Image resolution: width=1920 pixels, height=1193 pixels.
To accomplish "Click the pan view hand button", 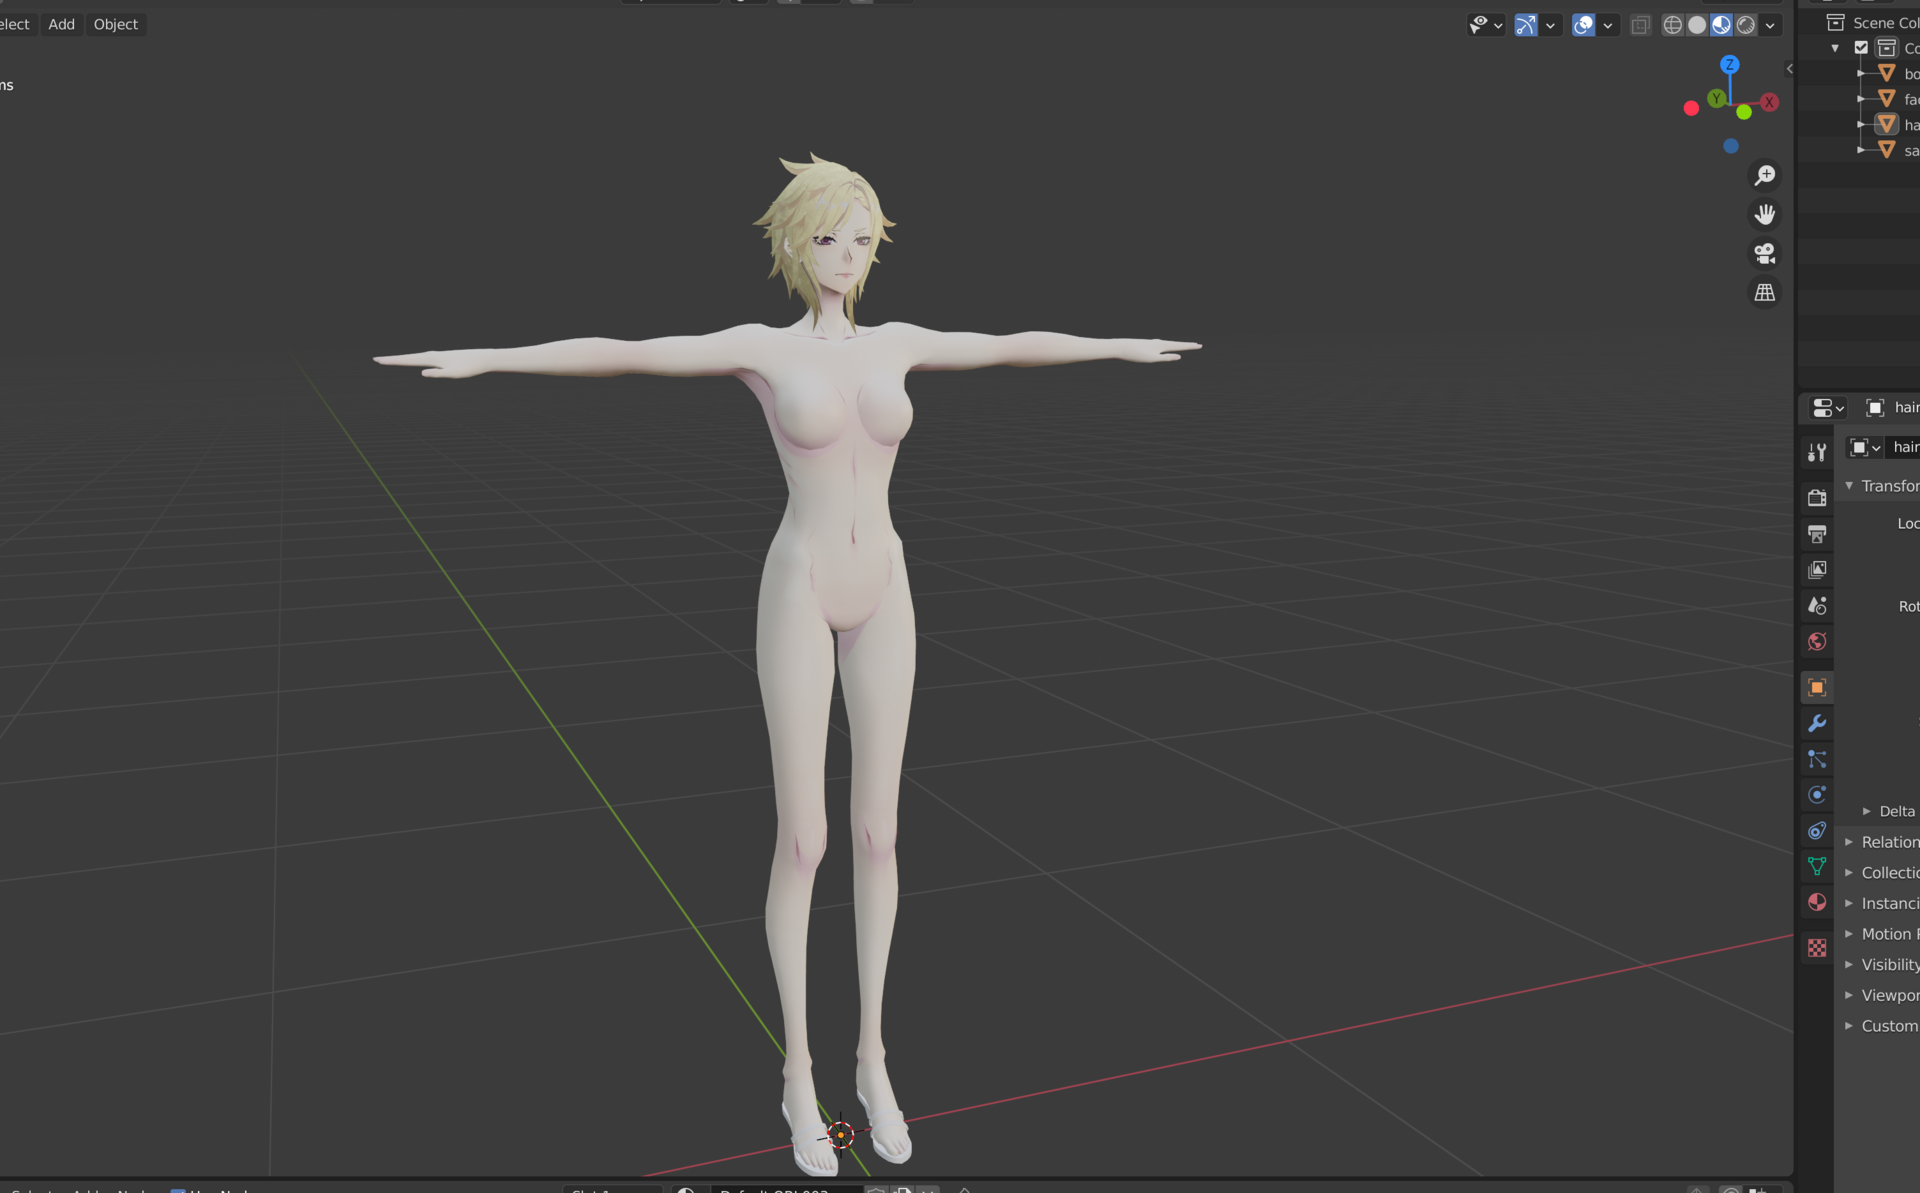I will click(x=1765, y=214).
